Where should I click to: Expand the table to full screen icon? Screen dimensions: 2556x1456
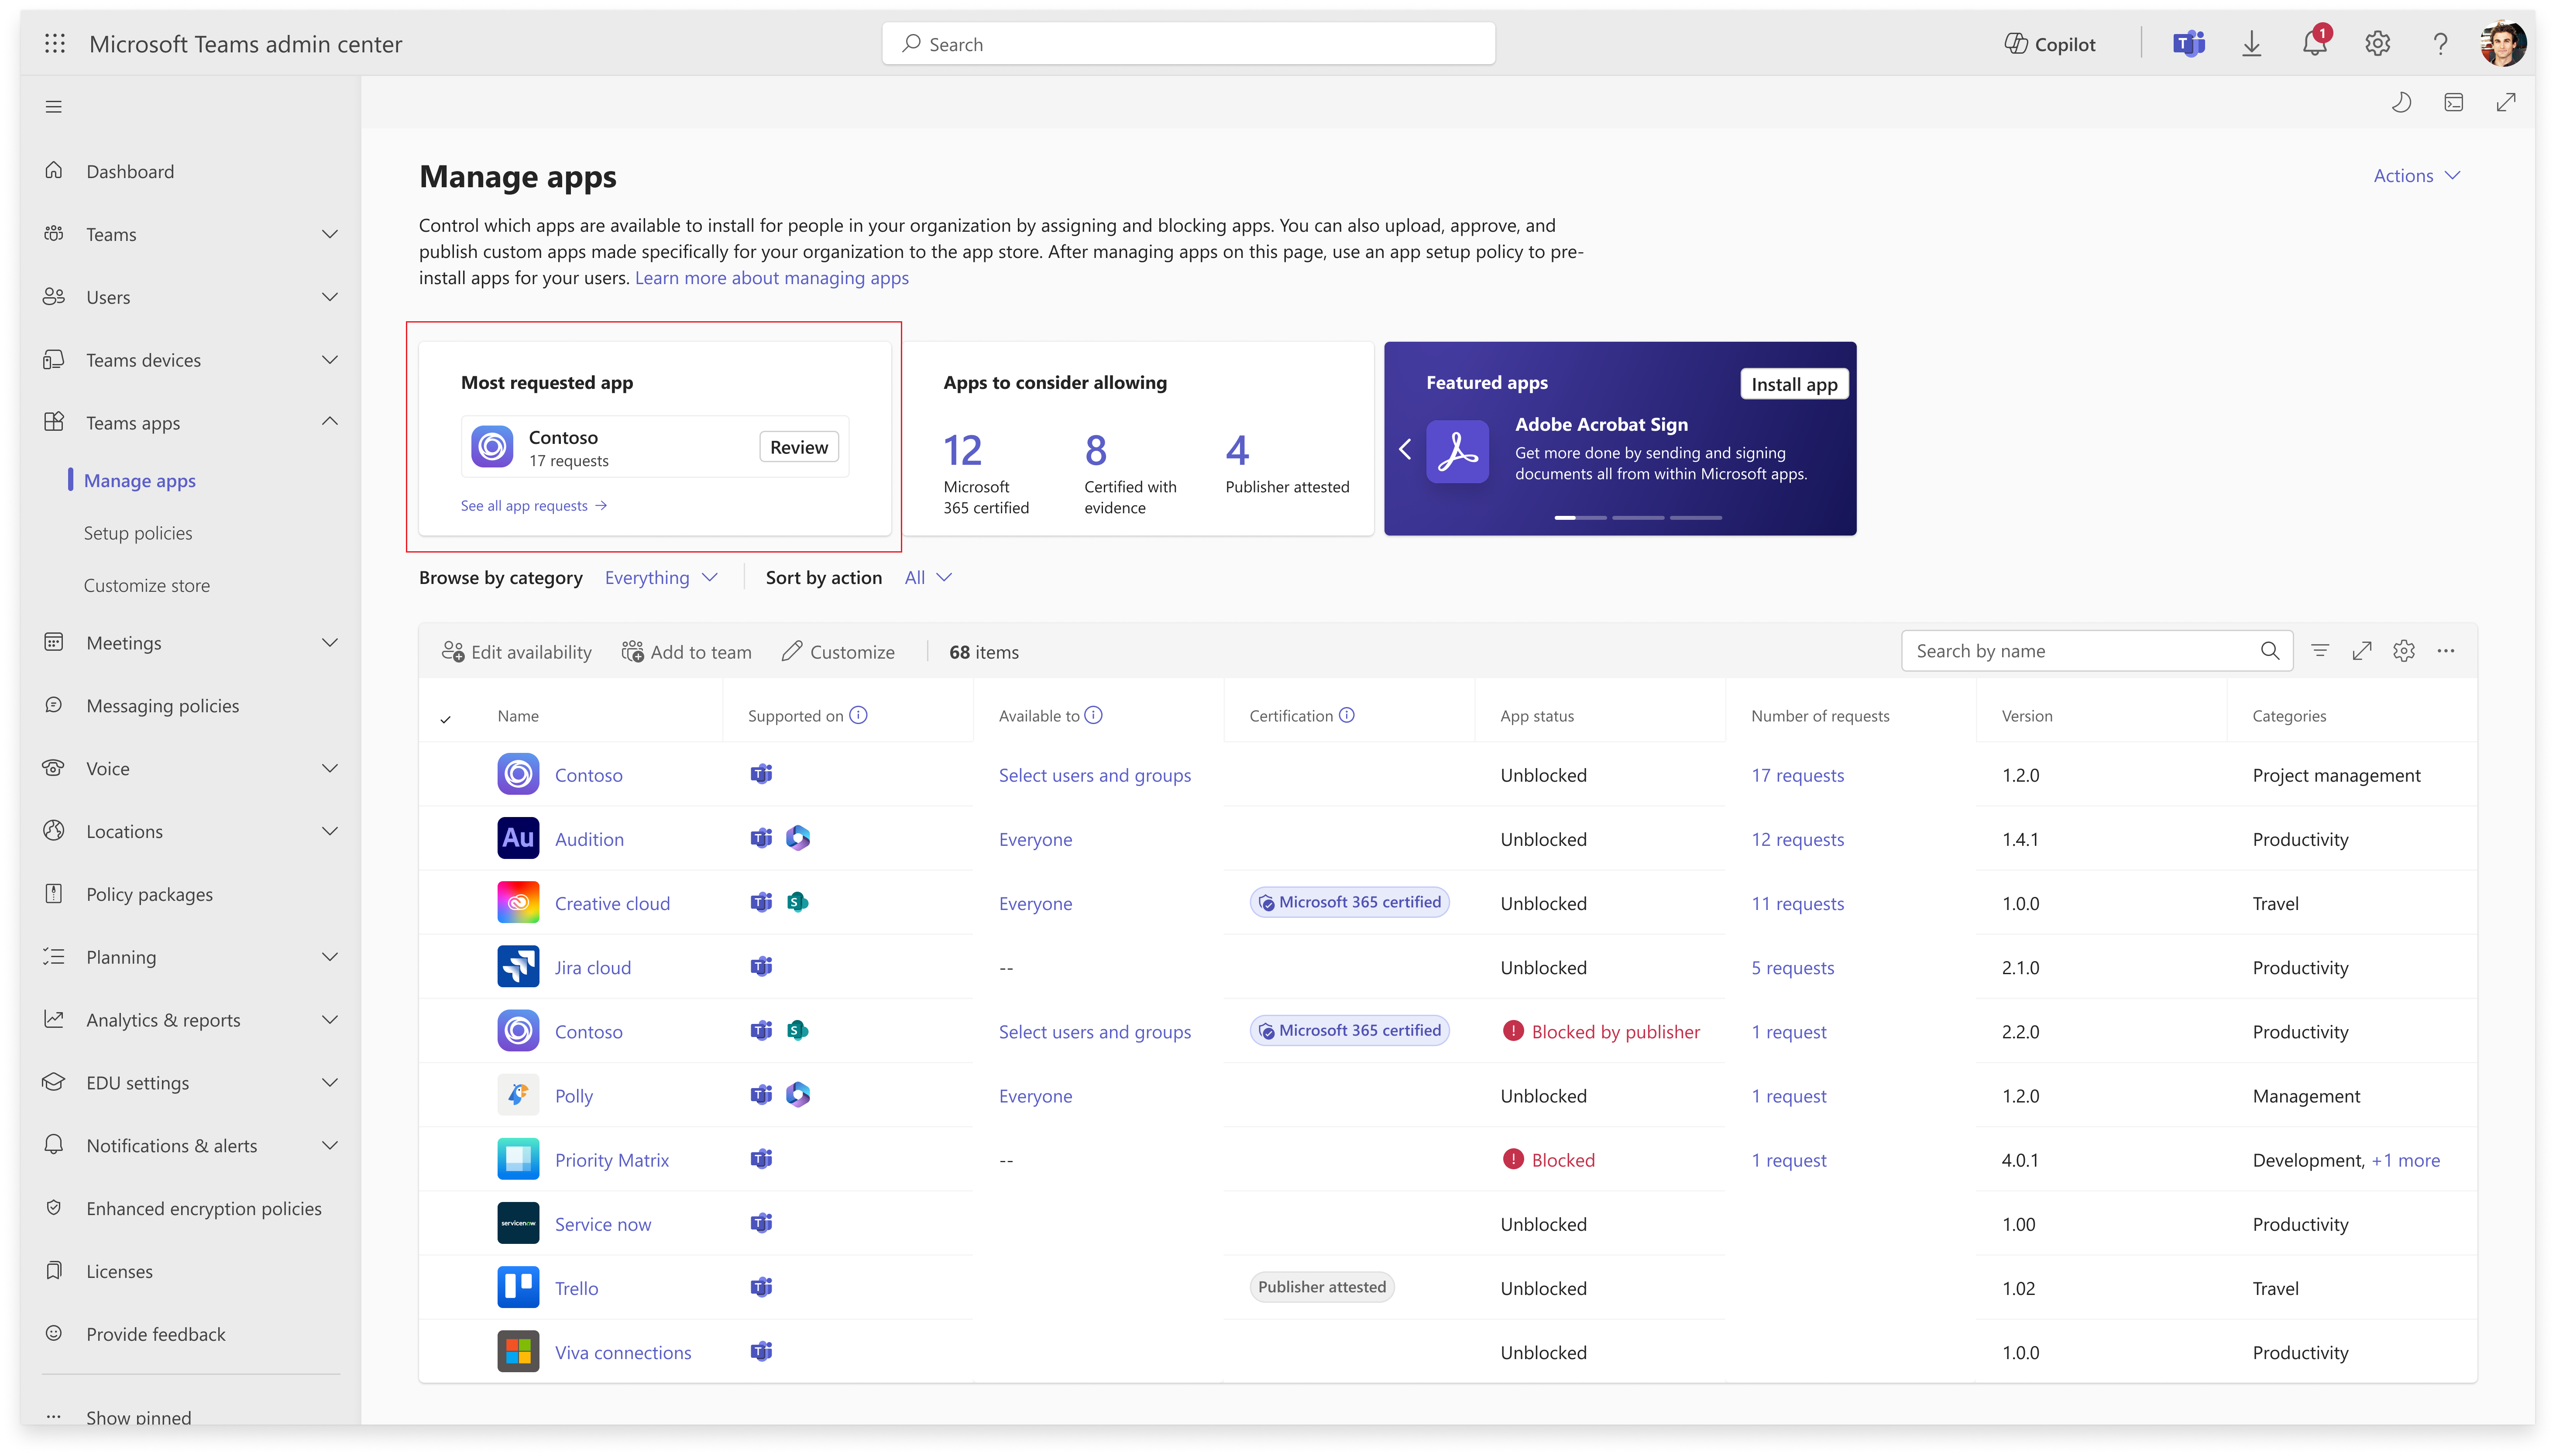point(2362,651)
